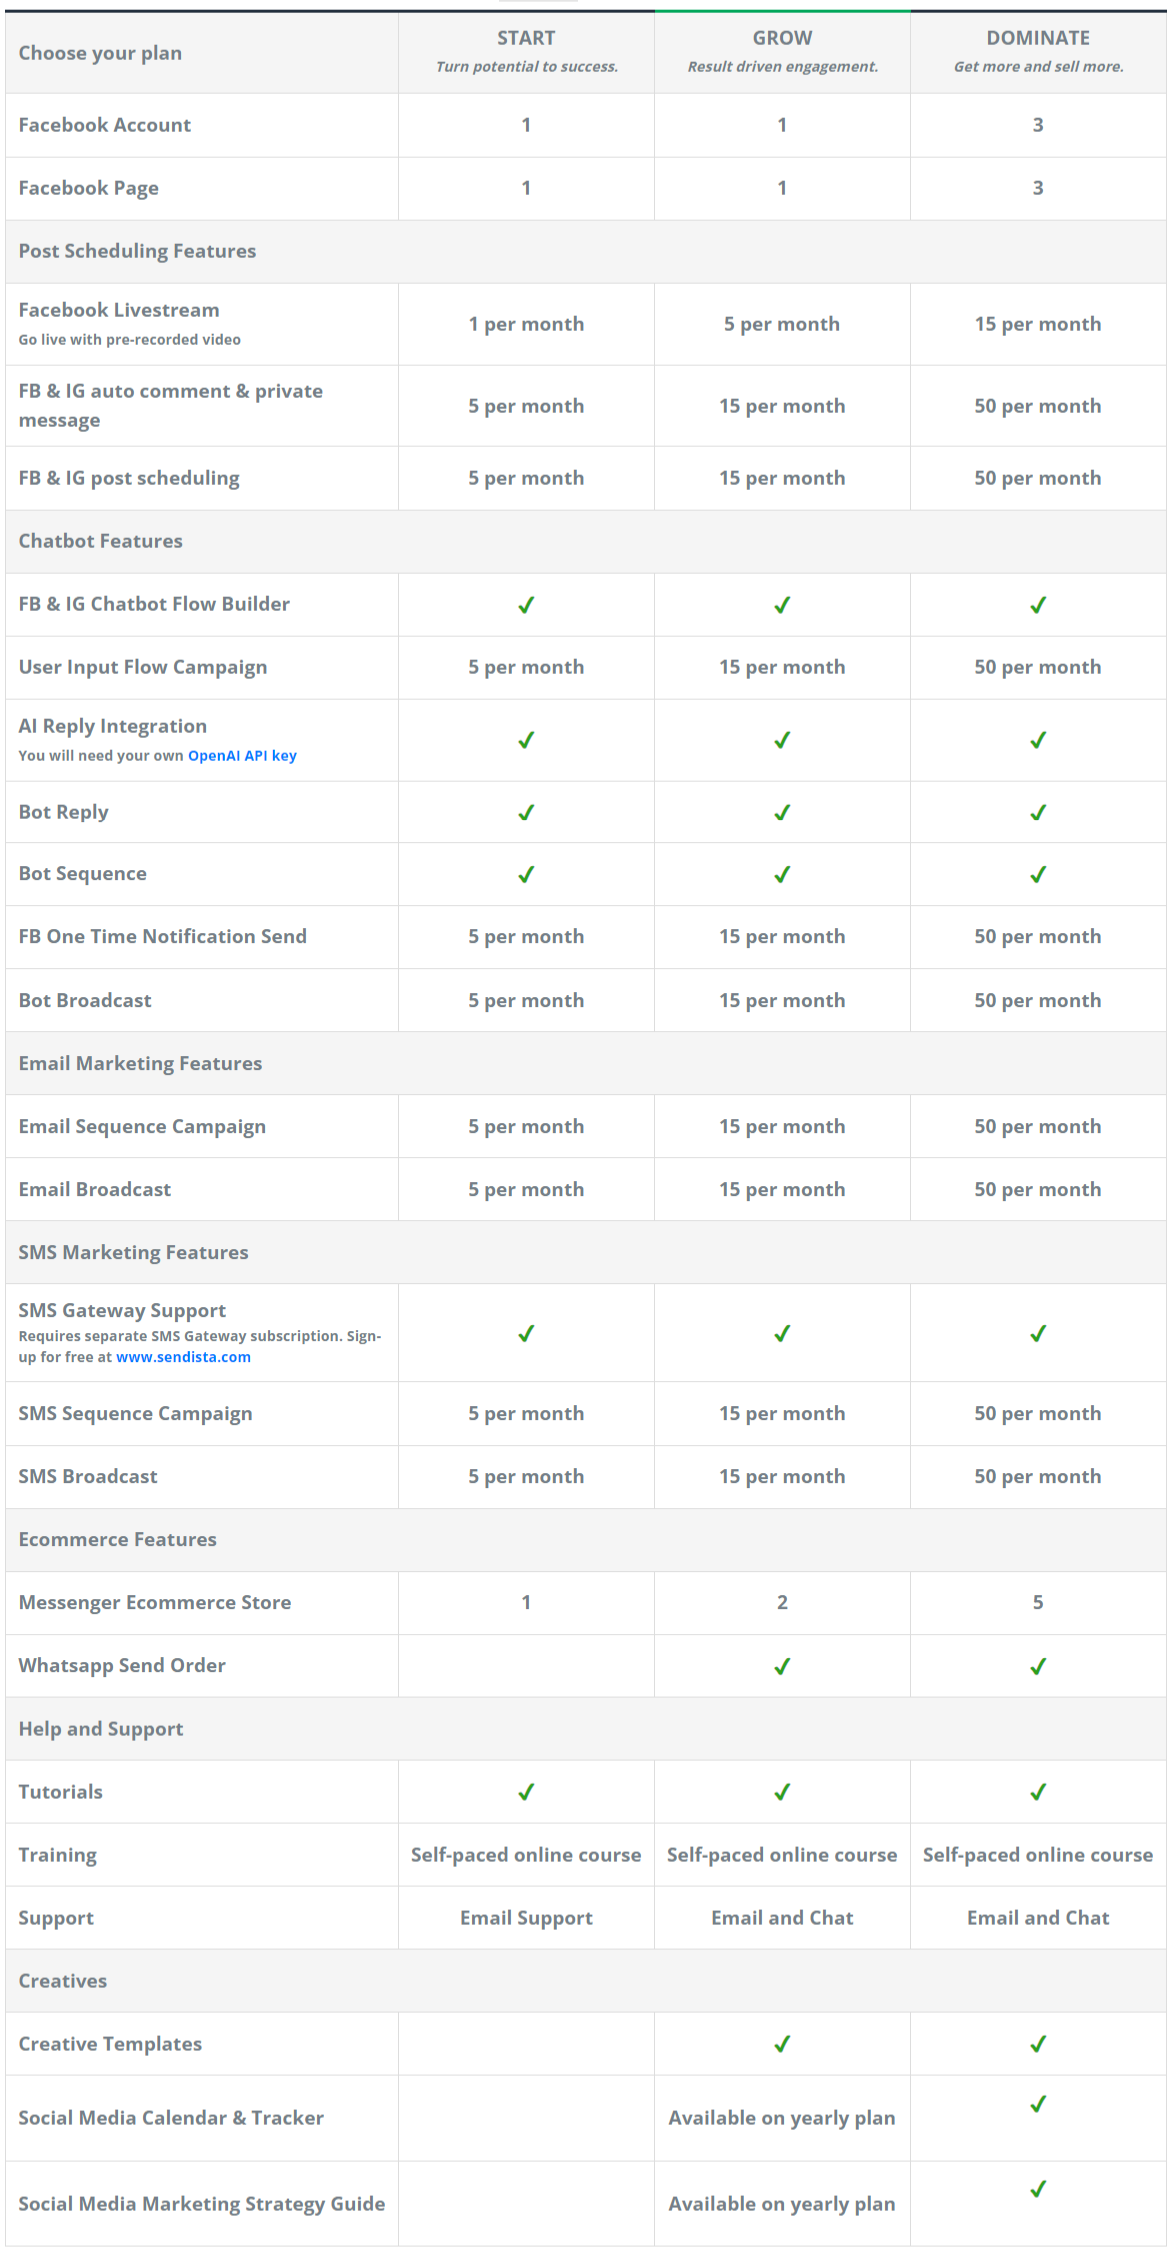
Task: Click START checkmark for FB & IG Chatbot Flow Builder
Action: (x=526, y=605)
